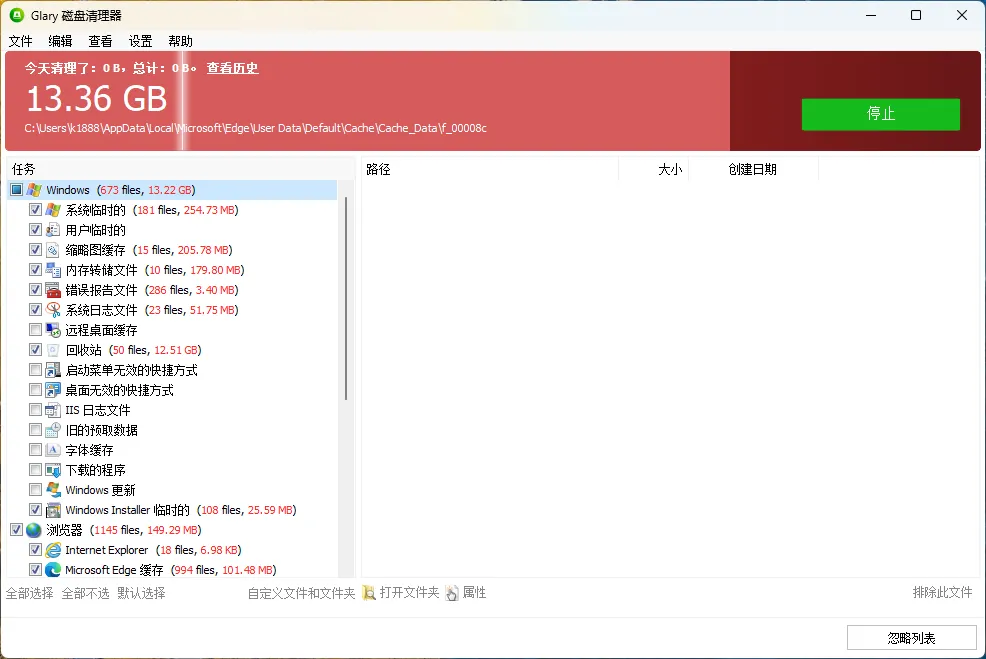Click the 属性 properties icon
The width and height of the screenshot is (986, 659).
(452, 593)
